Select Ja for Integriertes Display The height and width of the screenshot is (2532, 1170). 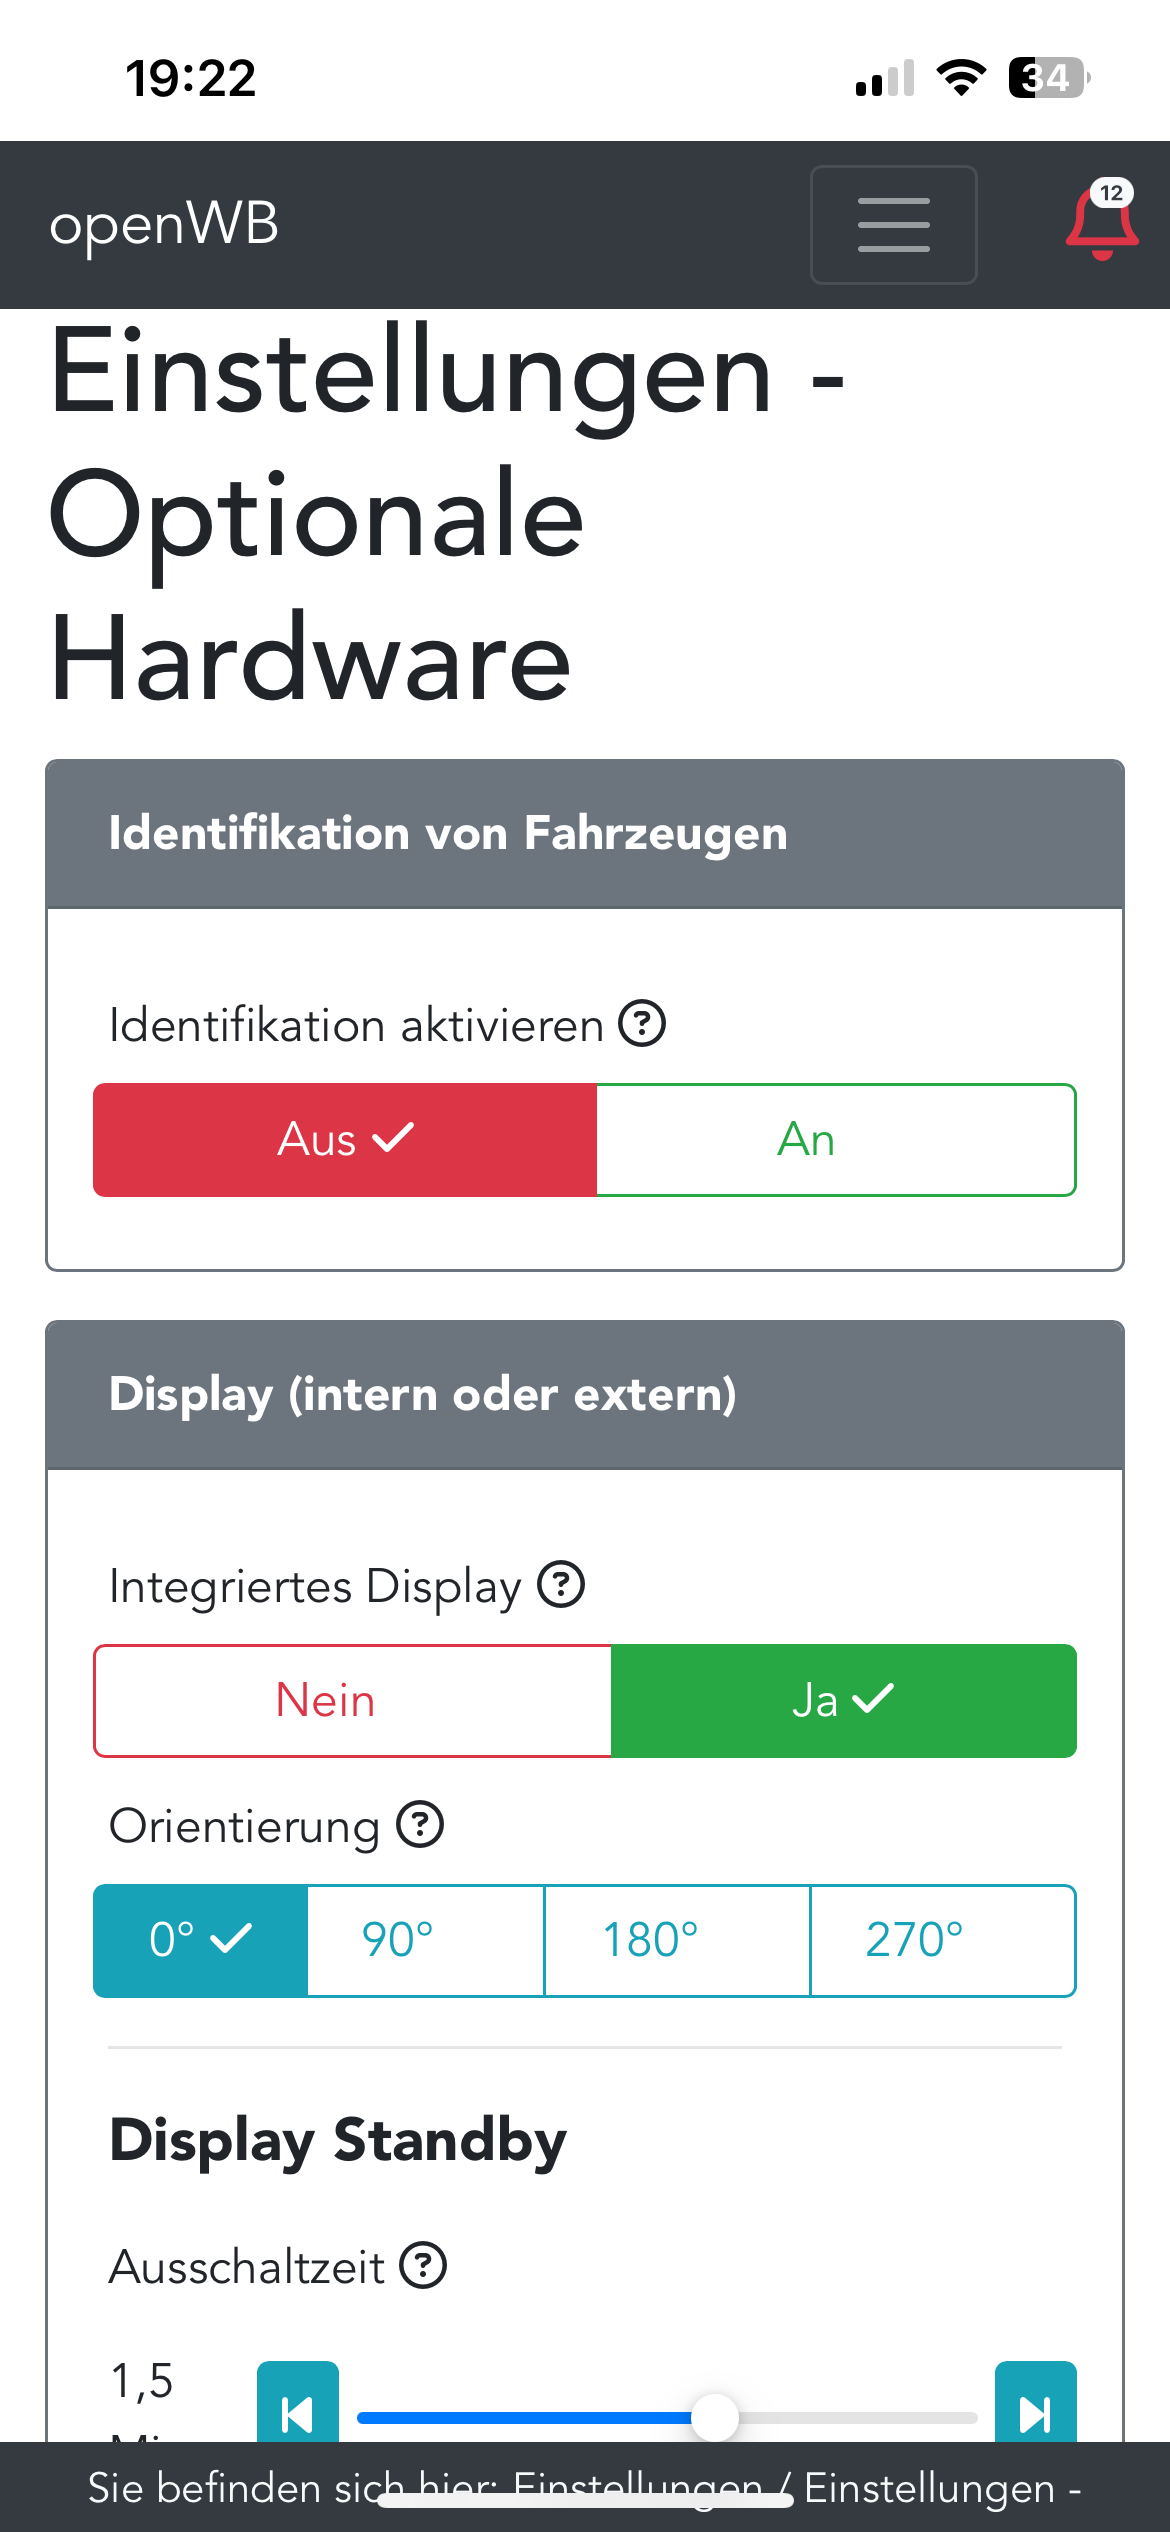tap(843, 1700)
